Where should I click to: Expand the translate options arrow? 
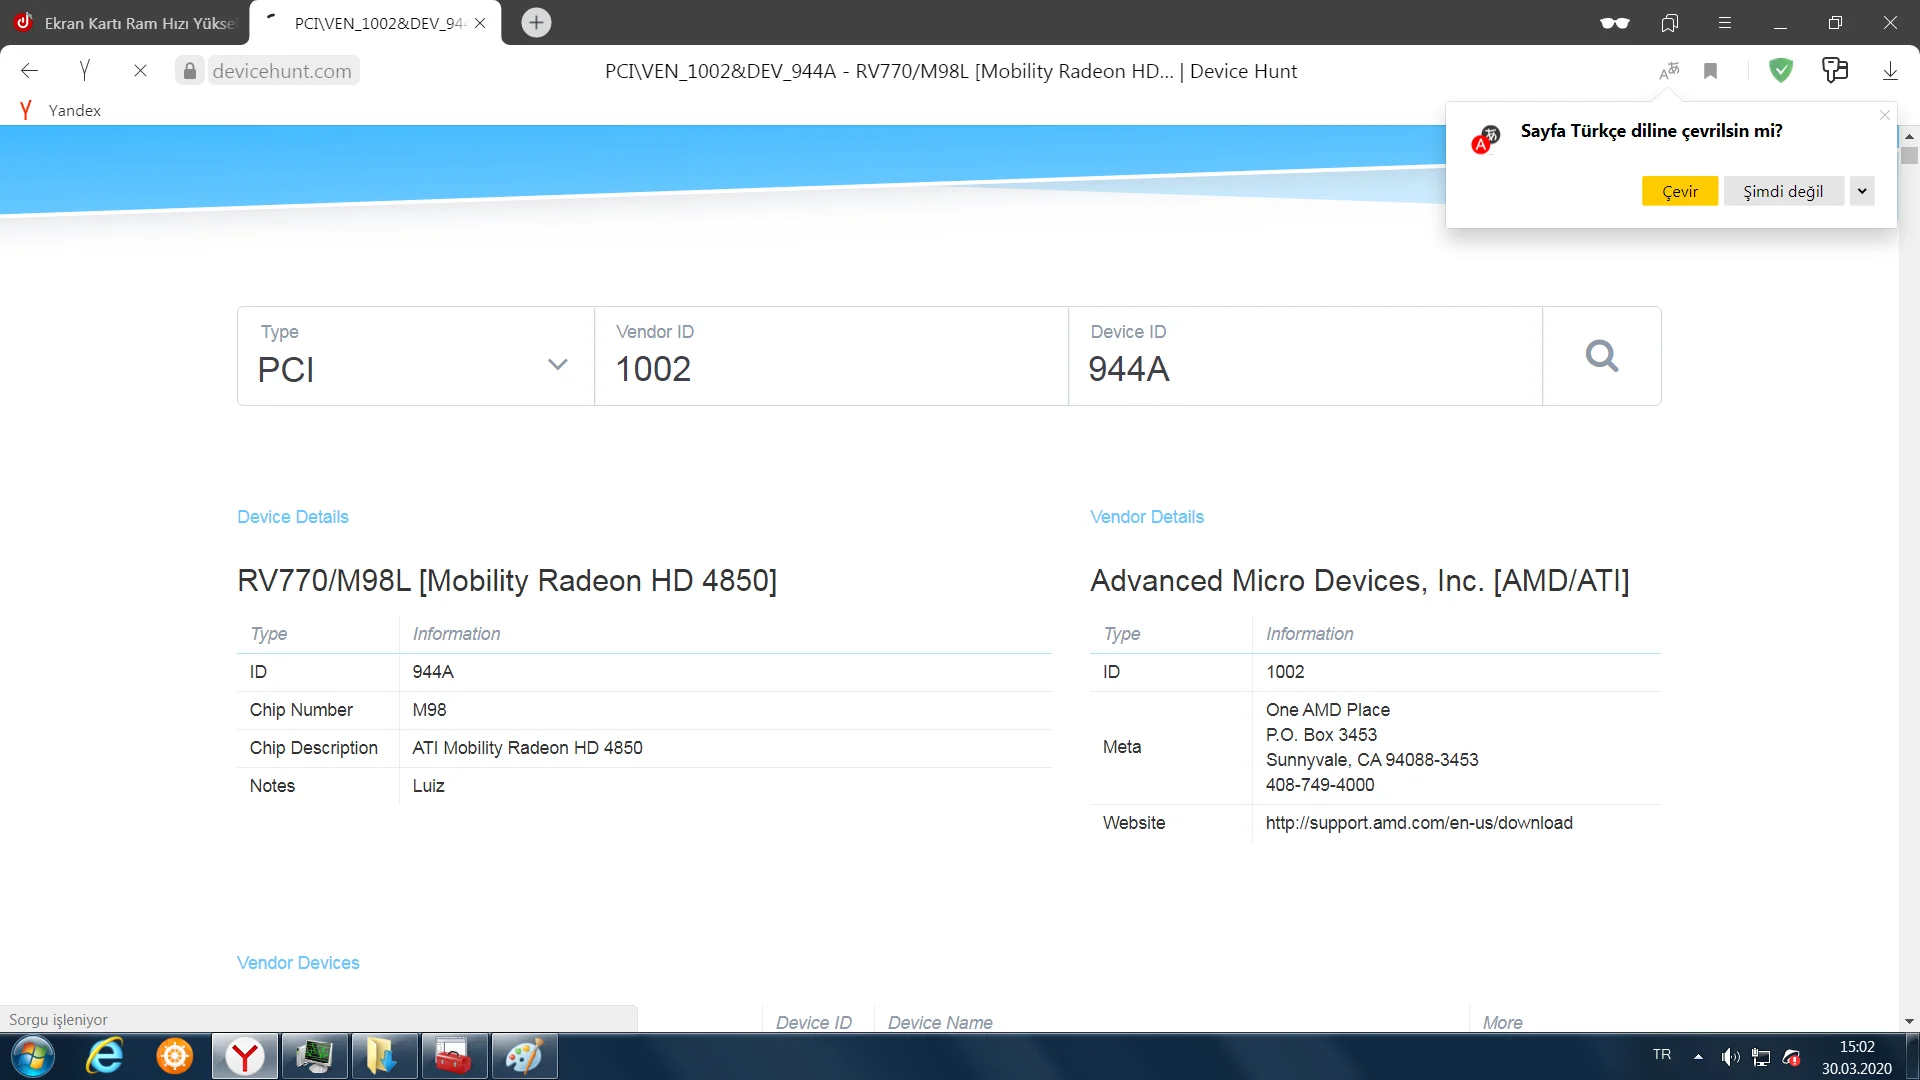[x=1862, y=191]
